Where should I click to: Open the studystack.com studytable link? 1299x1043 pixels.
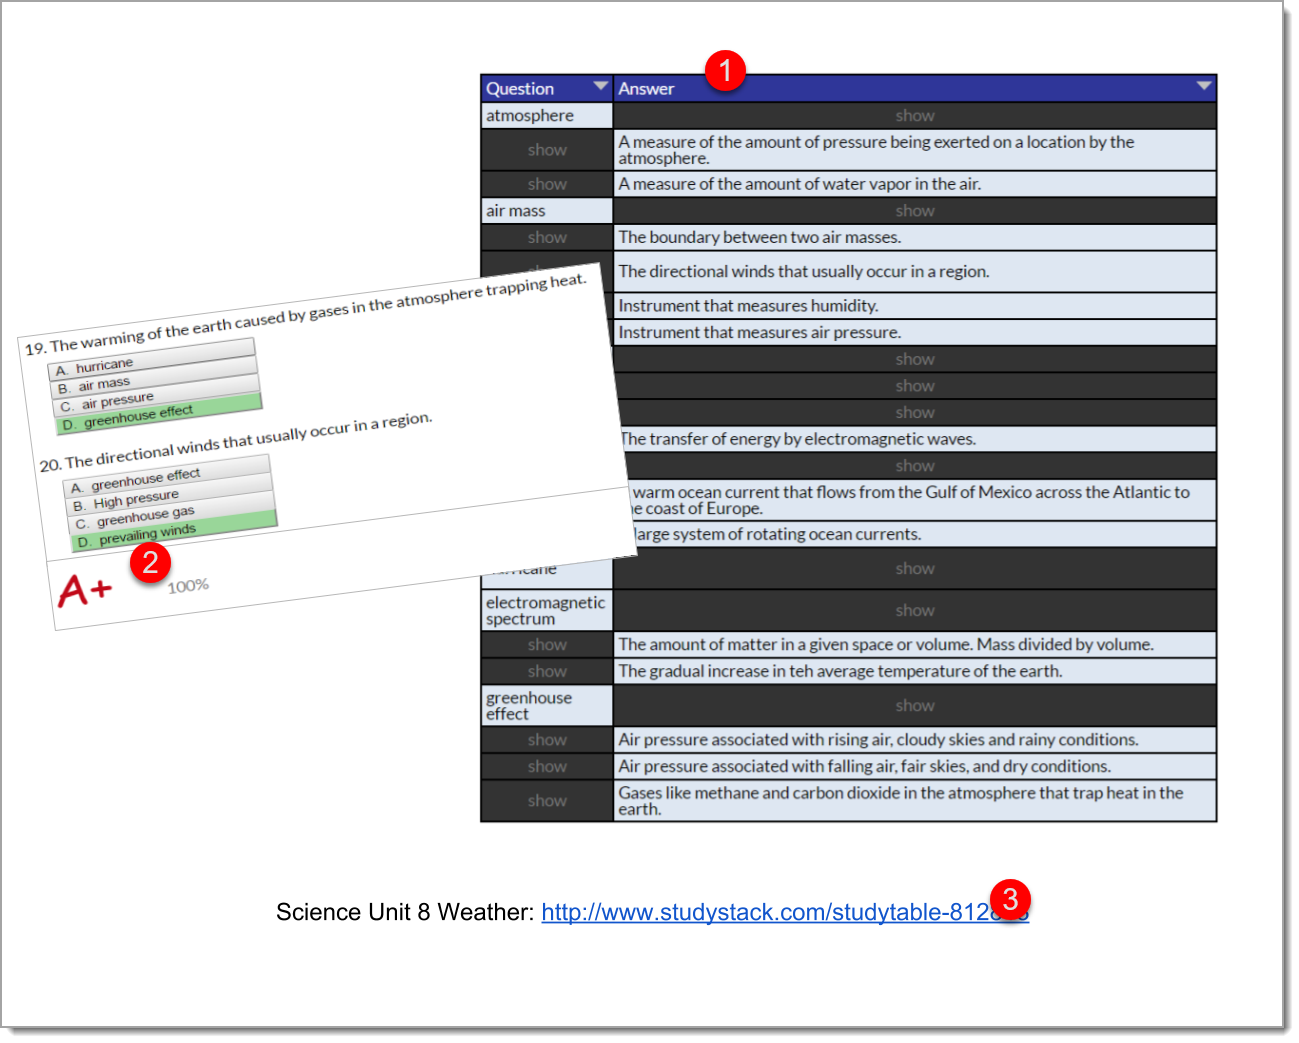785,912
